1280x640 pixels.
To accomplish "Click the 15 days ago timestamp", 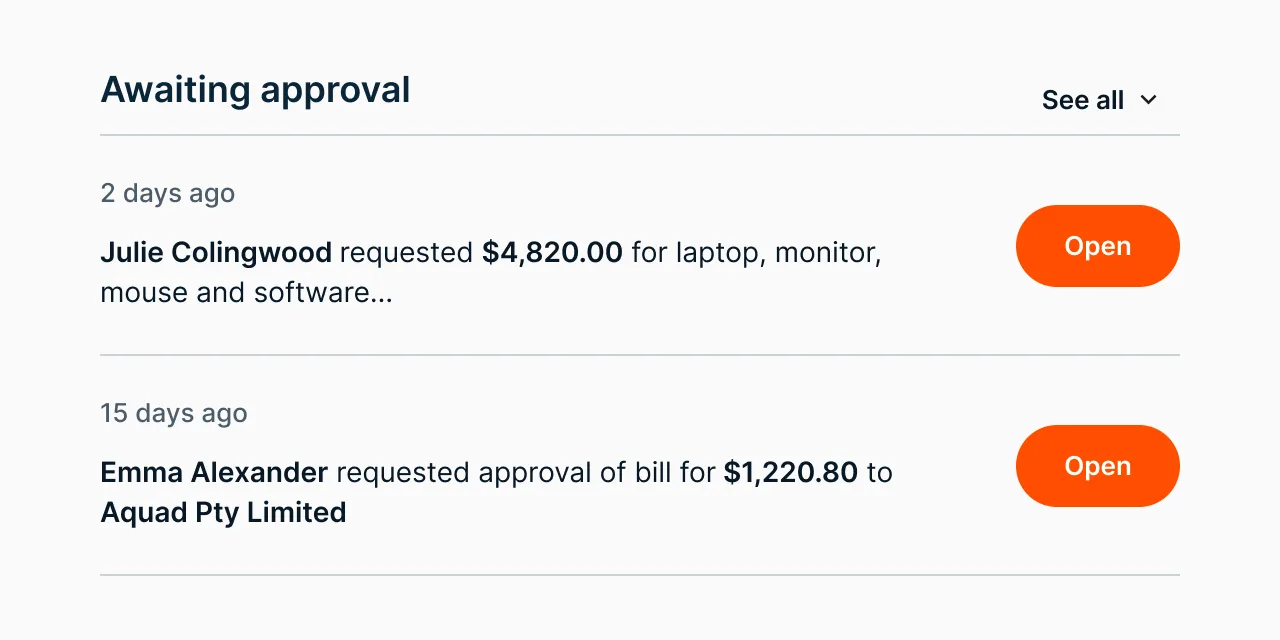I will pos(174,413).
